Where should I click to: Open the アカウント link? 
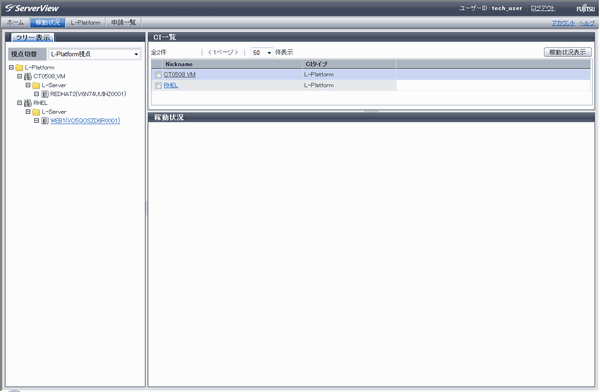[563, 23]
